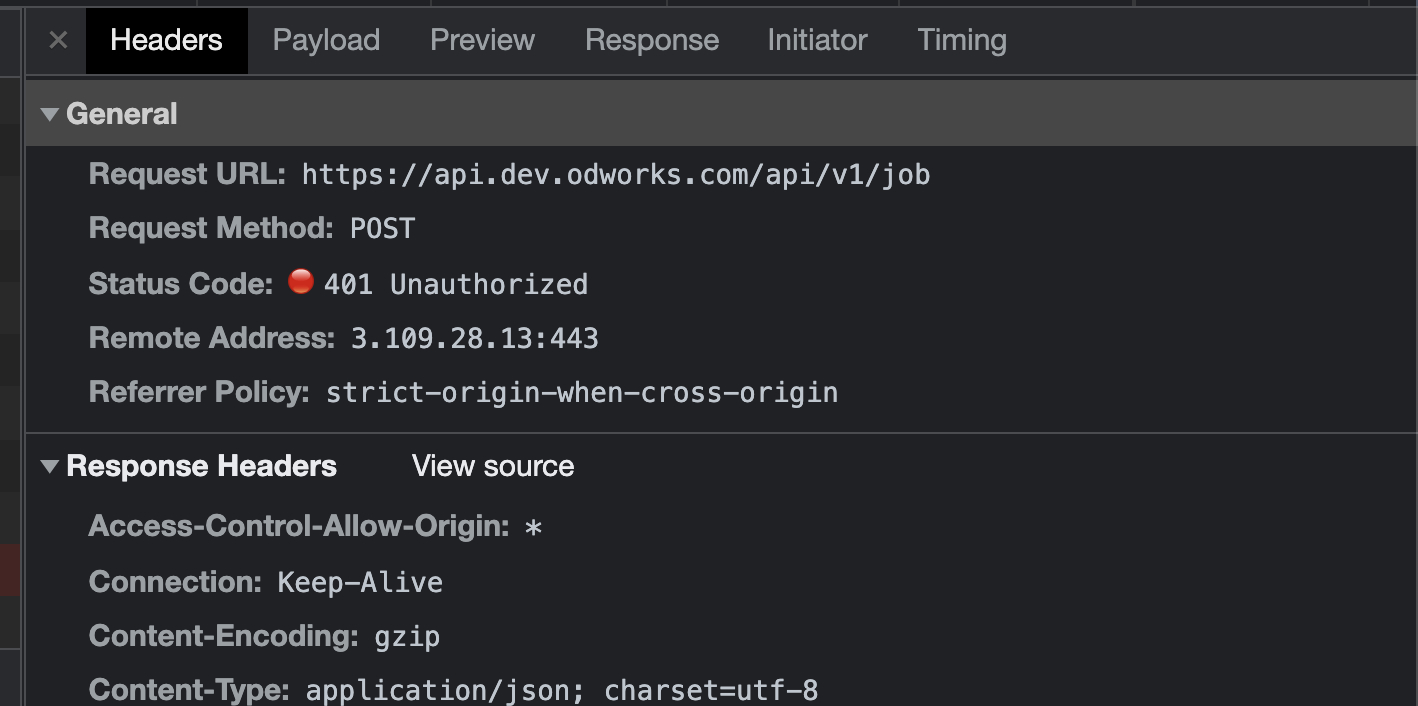Open the Preview tab
Image resolution: width=1418 pixels, height=706 pixels.
click(482, 40)
